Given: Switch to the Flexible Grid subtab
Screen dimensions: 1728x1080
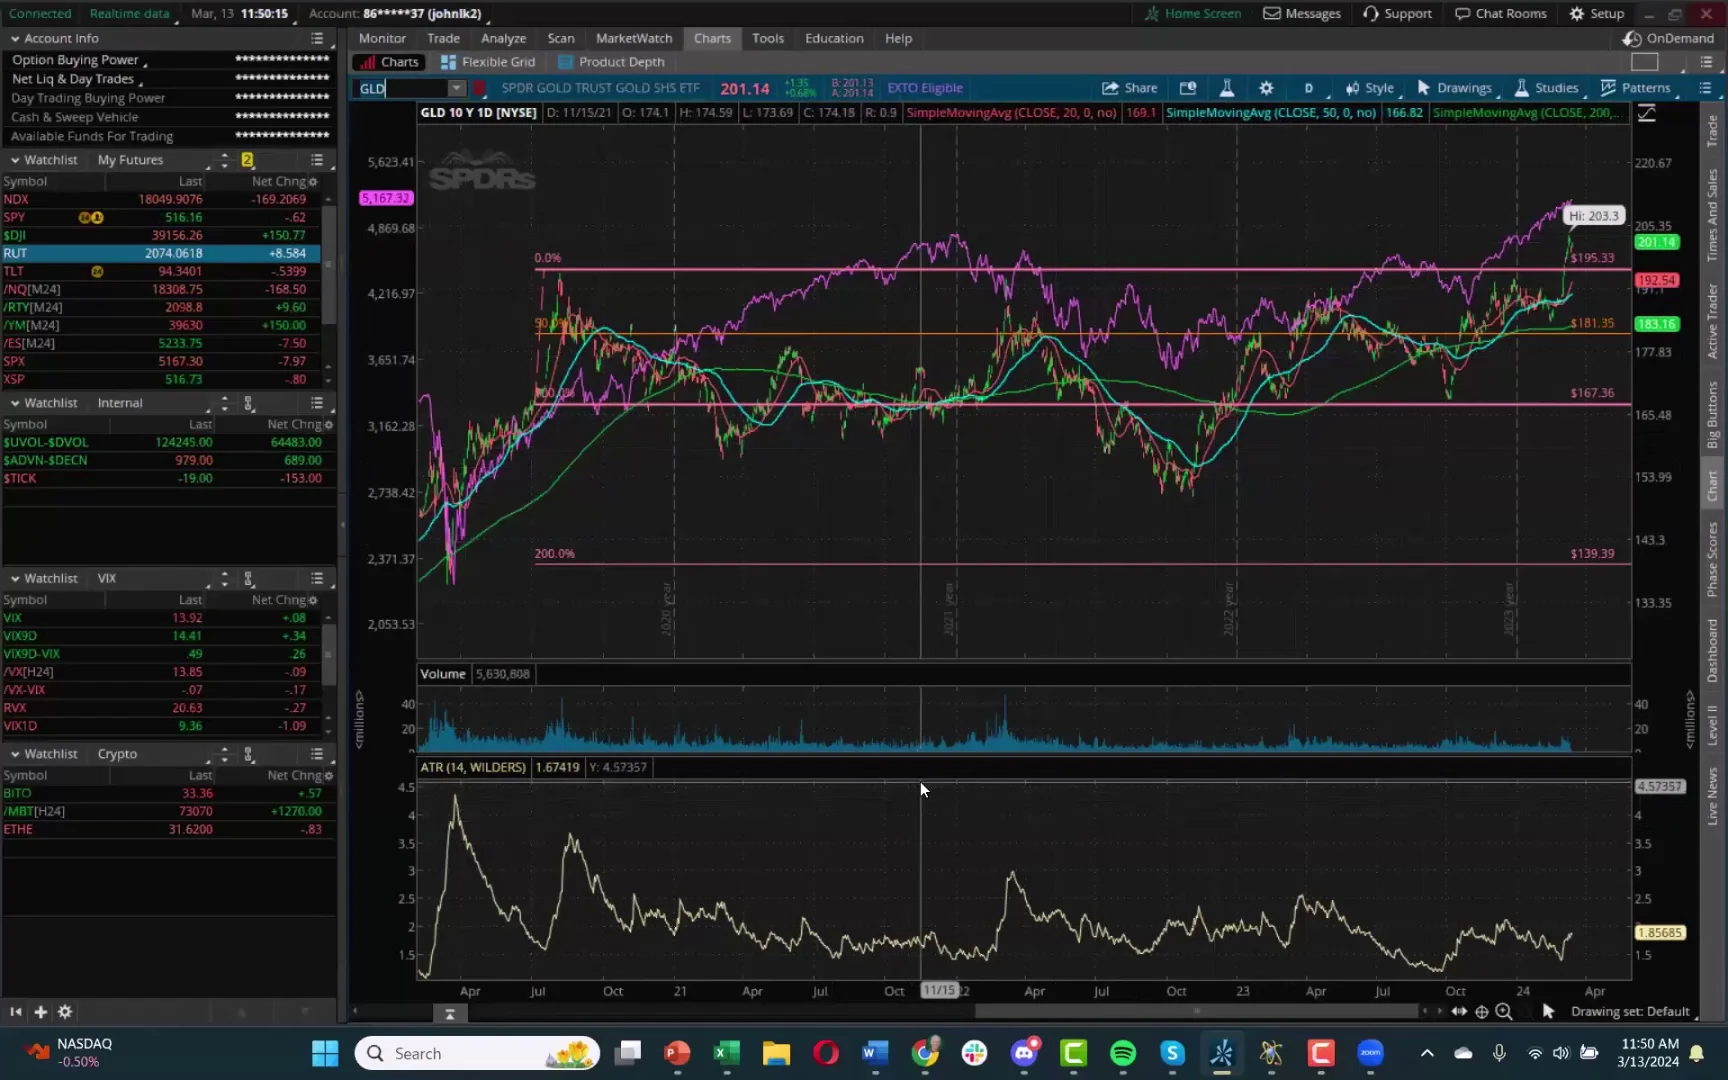Looking at the screenshot, I should click(489, 62).
